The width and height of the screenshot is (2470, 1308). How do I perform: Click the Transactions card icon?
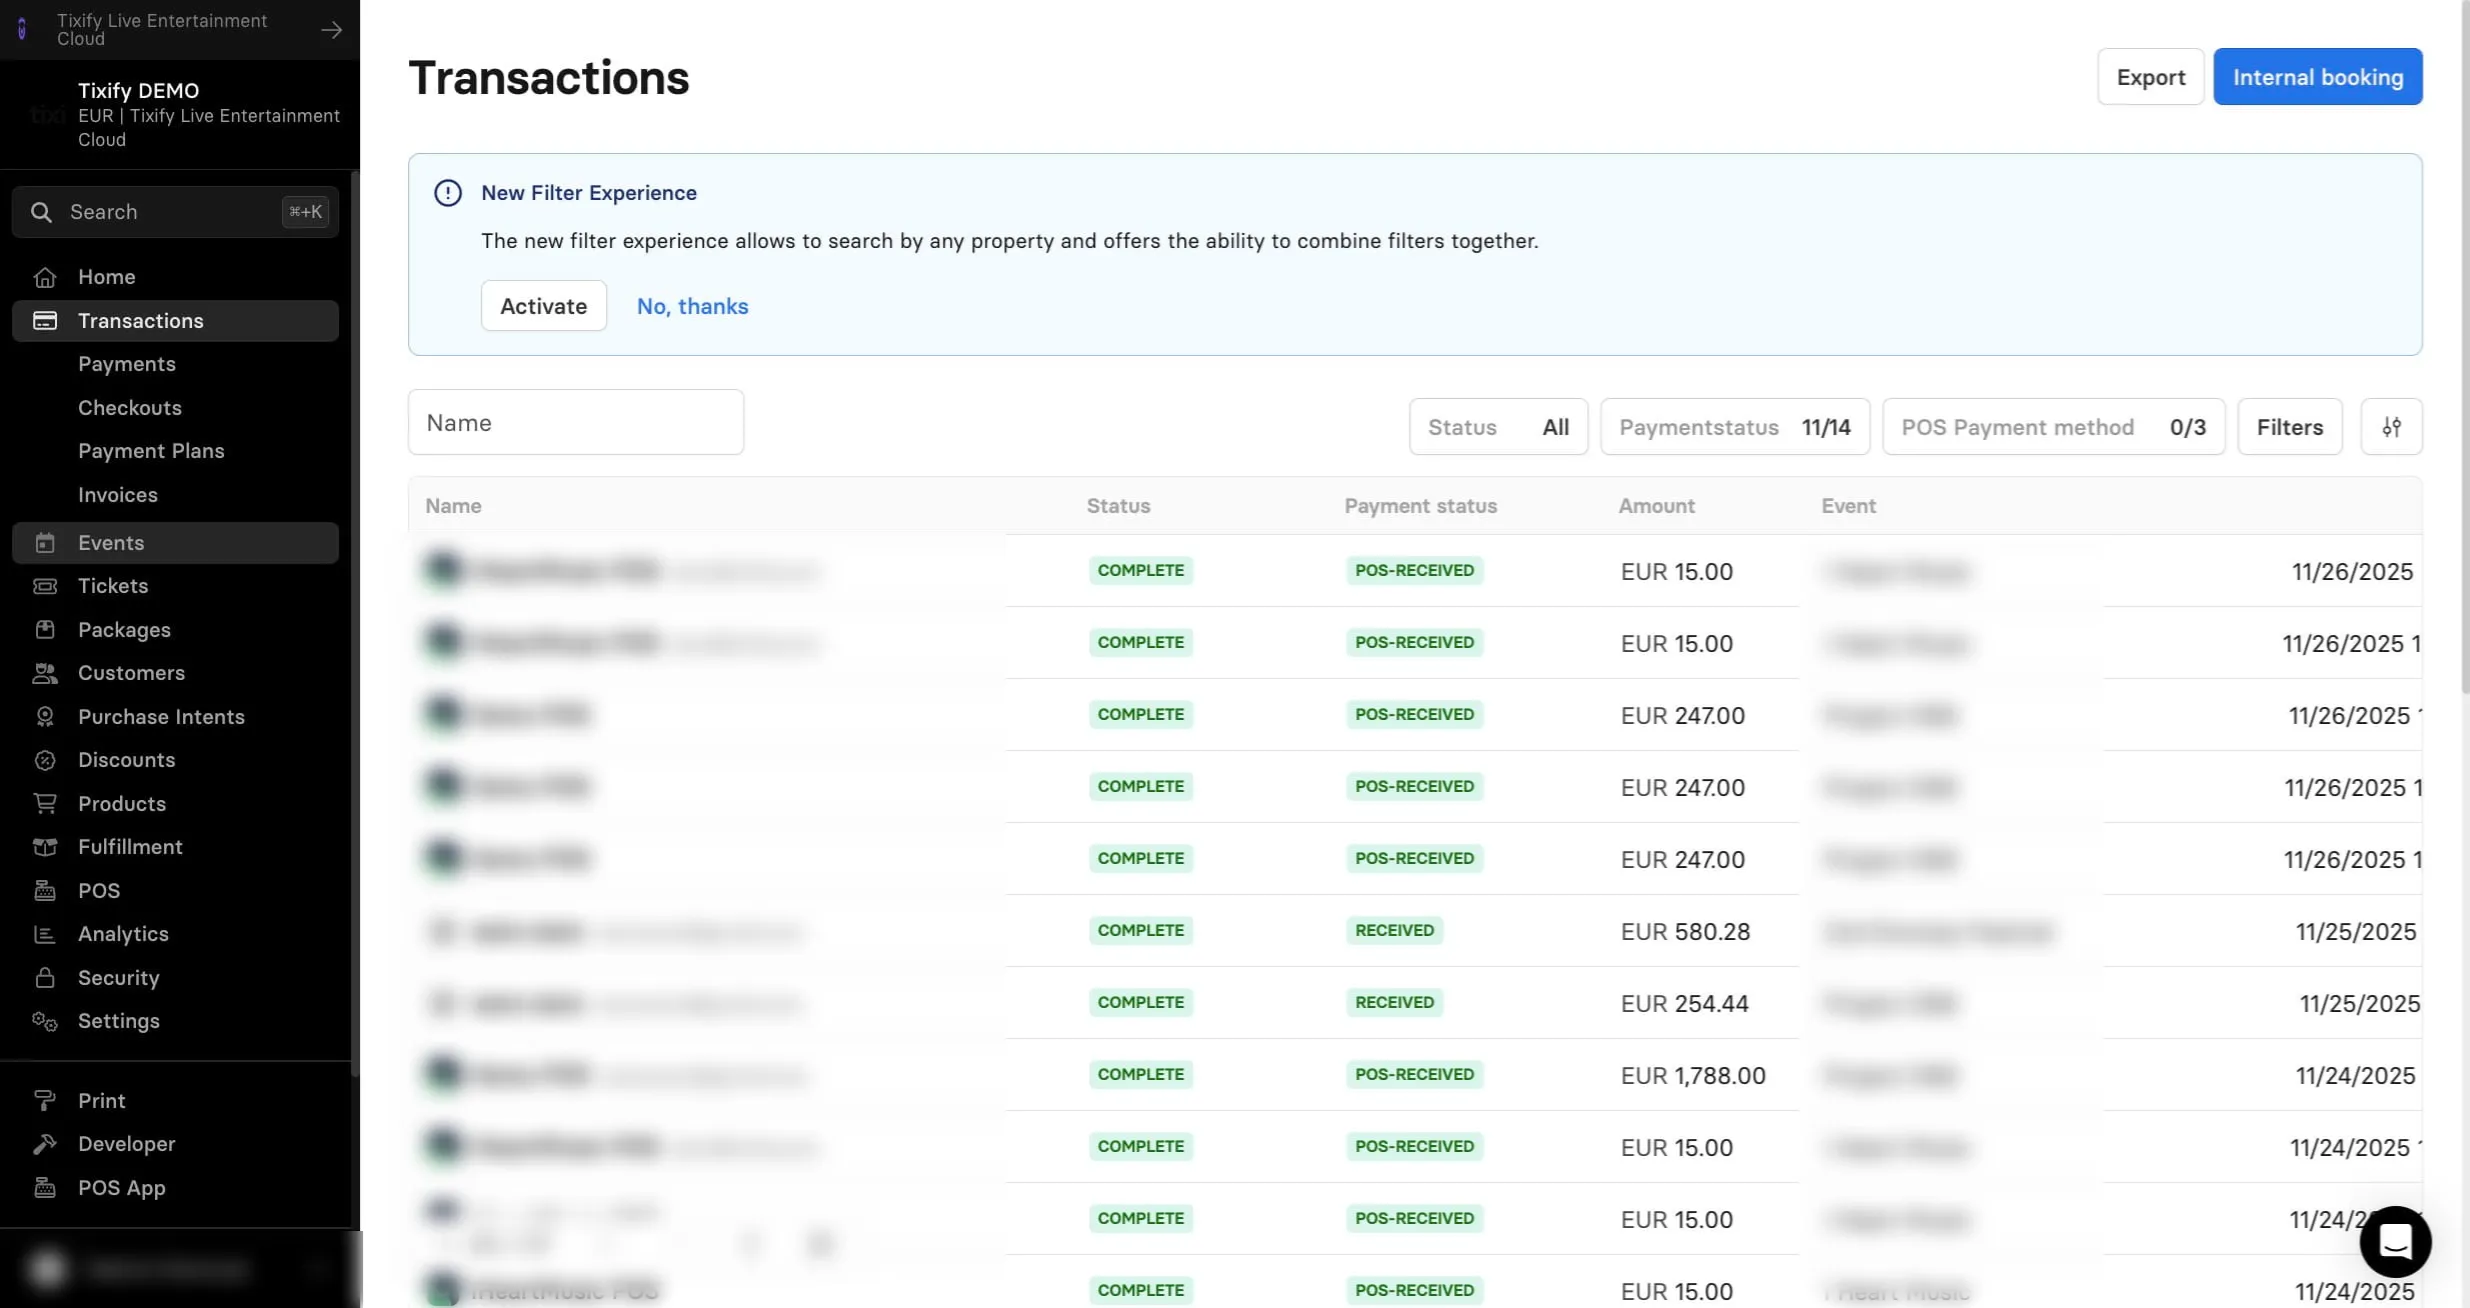point(44,321)
